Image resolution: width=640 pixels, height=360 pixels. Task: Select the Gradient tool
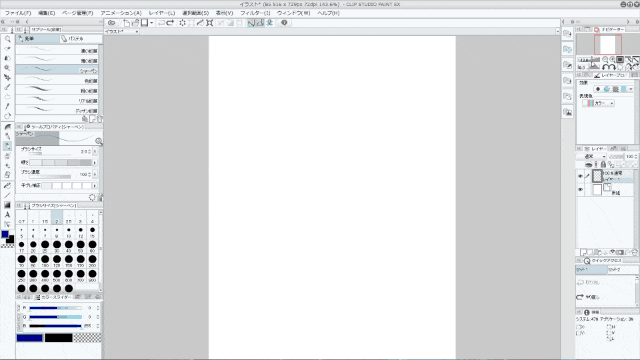[7, 205]
